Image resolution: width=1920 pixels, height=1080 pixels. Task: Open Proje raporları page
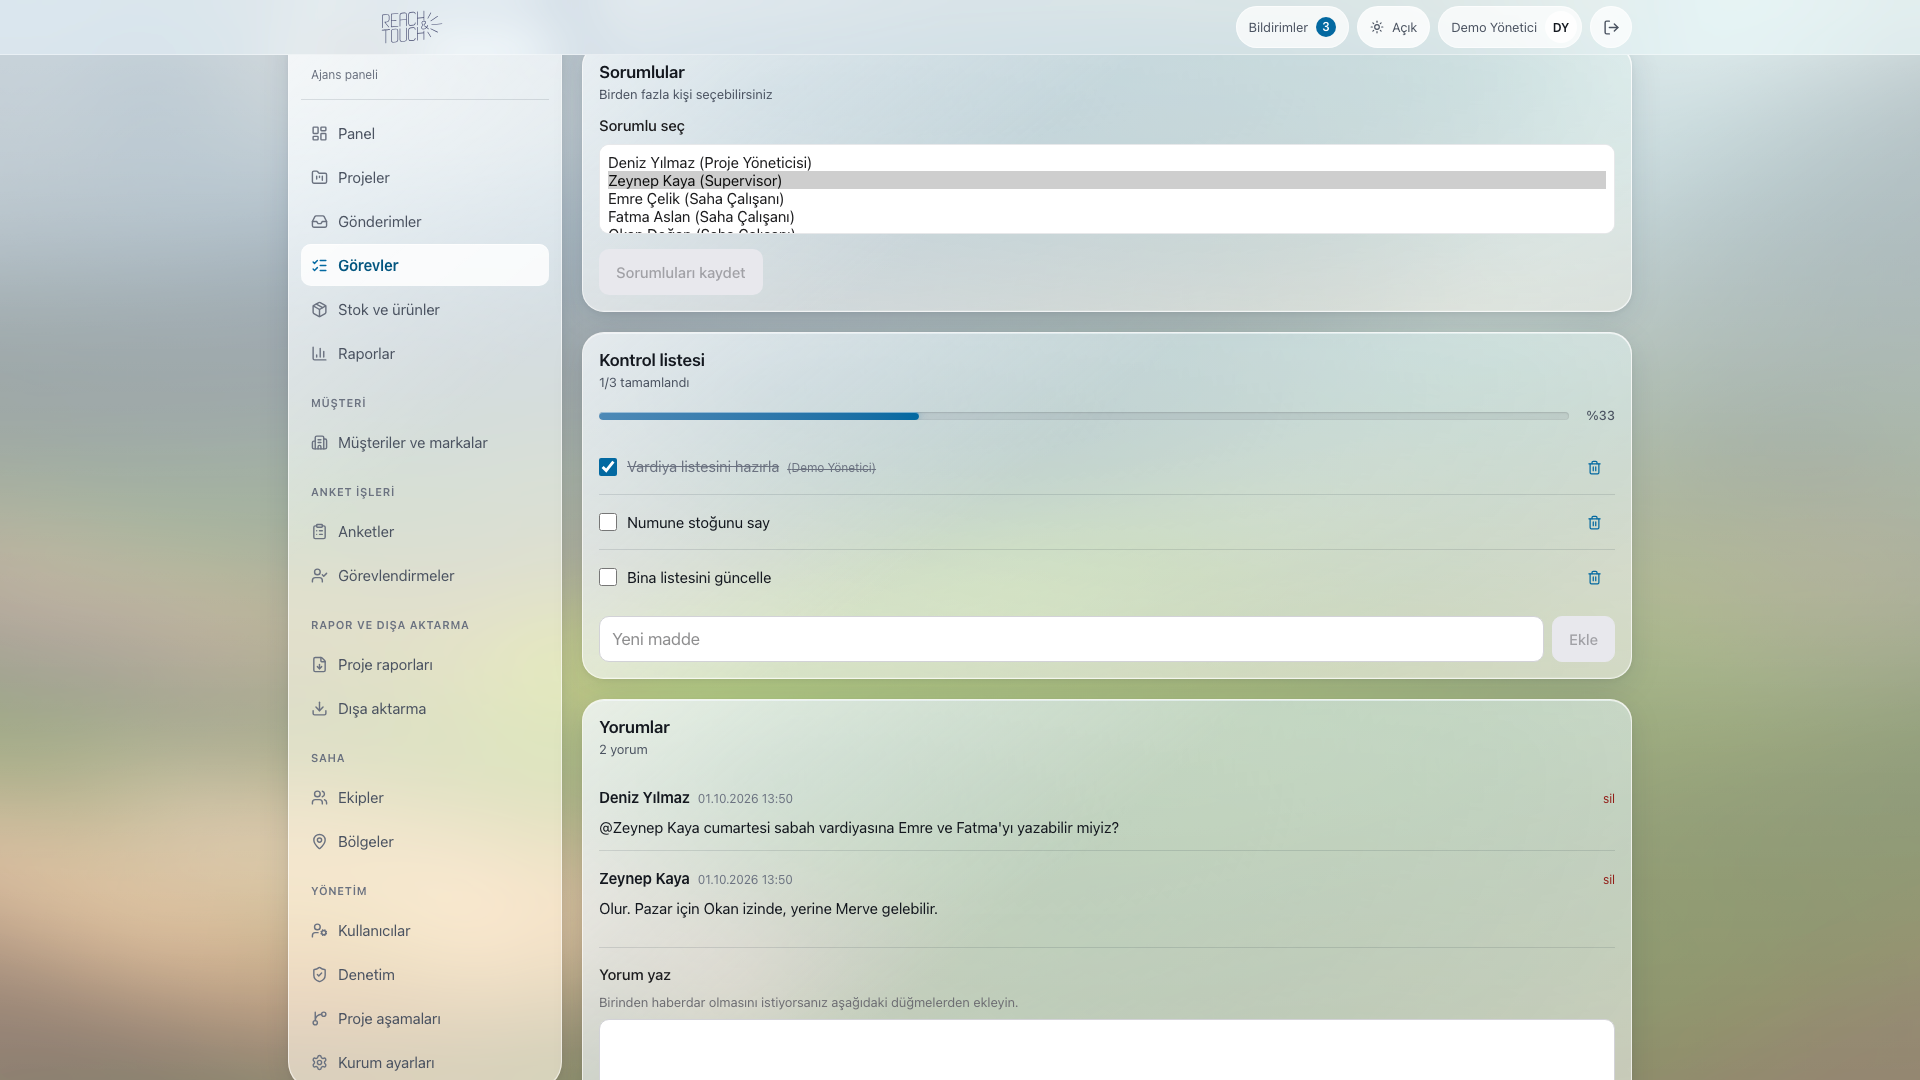tap(425, 664)
